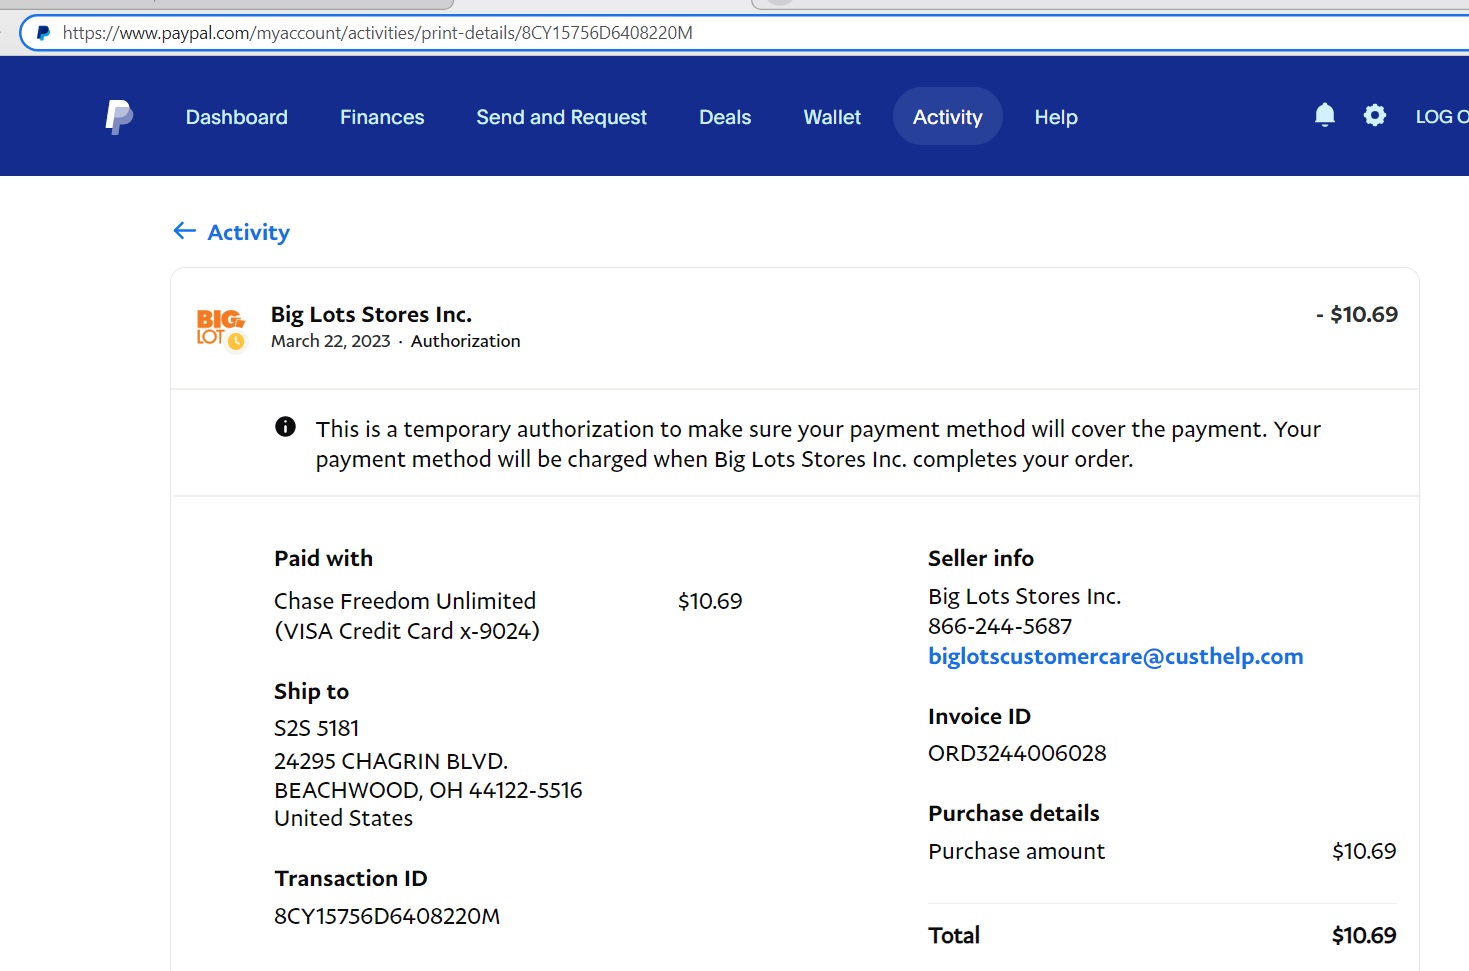Screen dimensions: 1469x971
Task: Open account settings gear
Action: tap(1375, 116)
